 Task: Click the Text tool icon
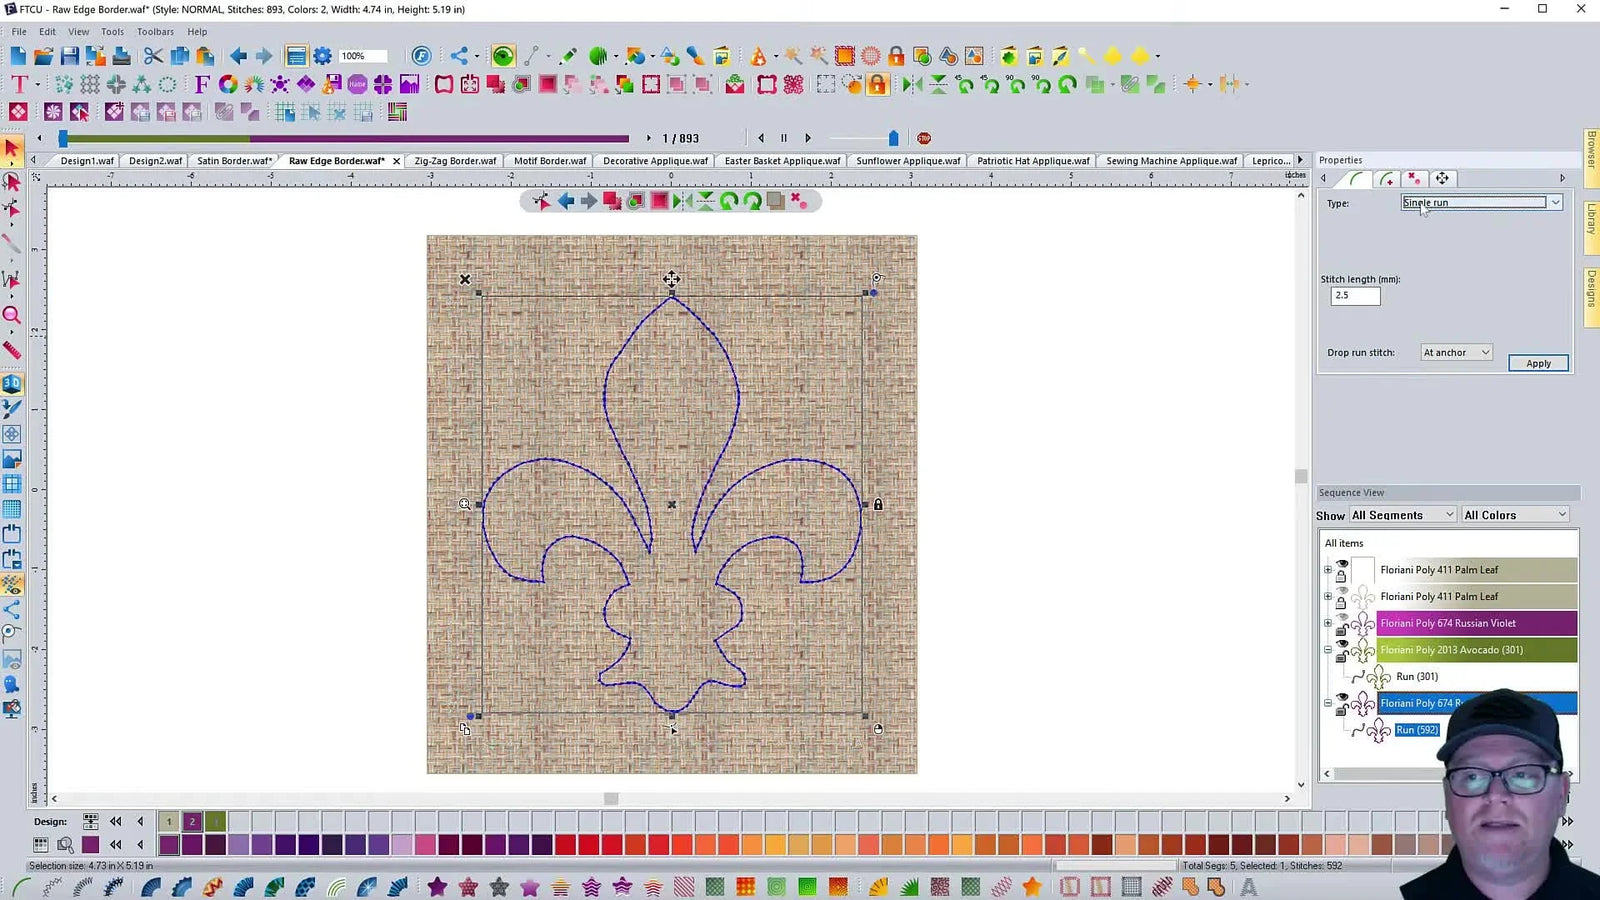click(x=17, y=85)
